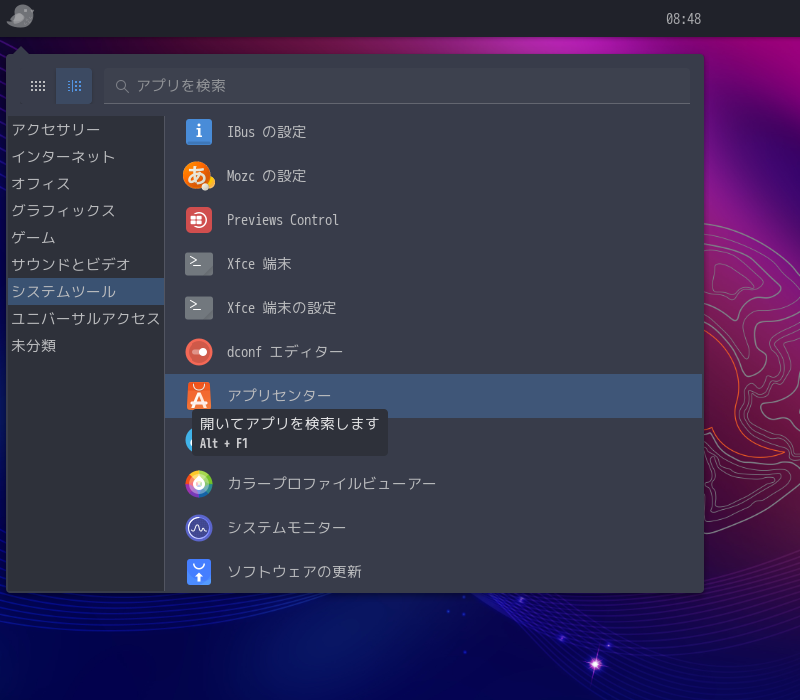
Task: Select the オフィス category
Action: tap(86, 184)
